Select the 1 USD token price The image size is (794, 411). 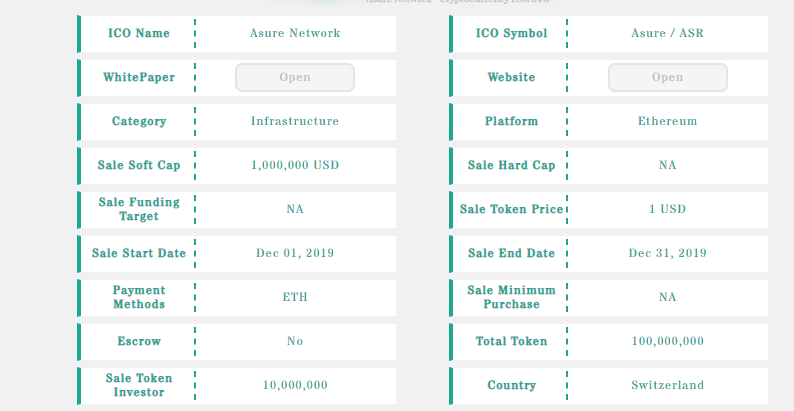pos(667,209)
